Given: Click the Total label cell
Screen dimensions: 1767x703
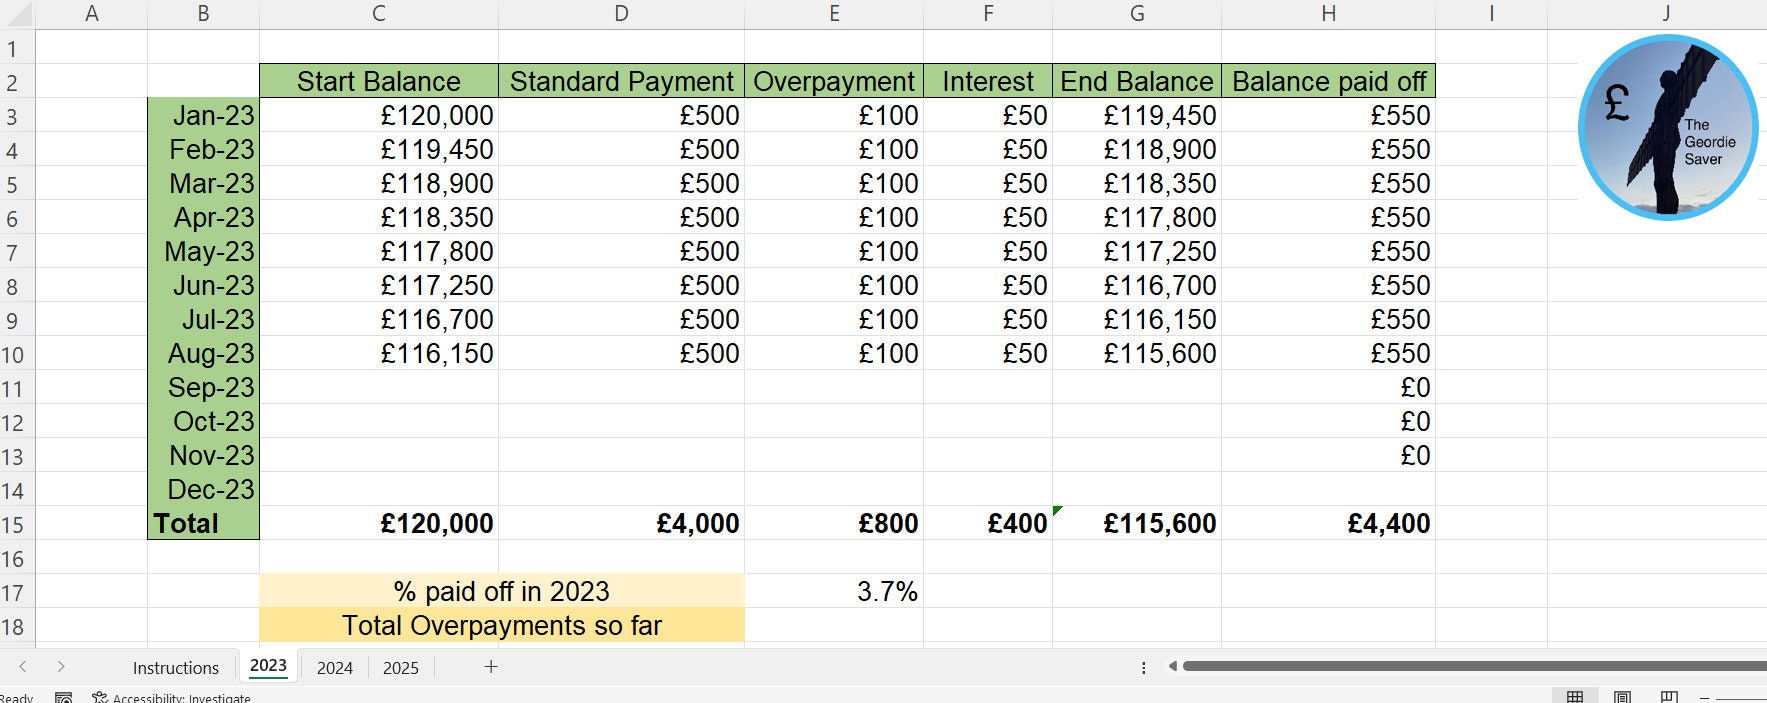Looking at the screenshot, I should tap(203, 523).
